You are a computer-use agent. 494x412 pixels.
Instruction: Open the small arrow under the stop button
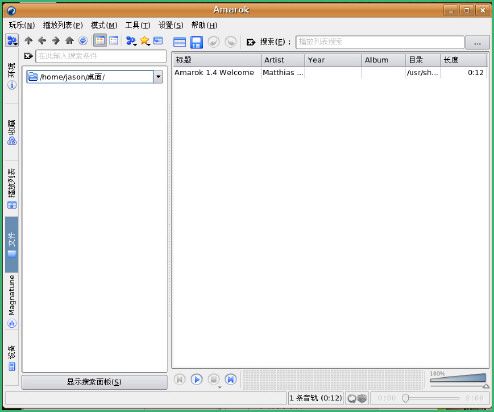click(x=219, y=387)
